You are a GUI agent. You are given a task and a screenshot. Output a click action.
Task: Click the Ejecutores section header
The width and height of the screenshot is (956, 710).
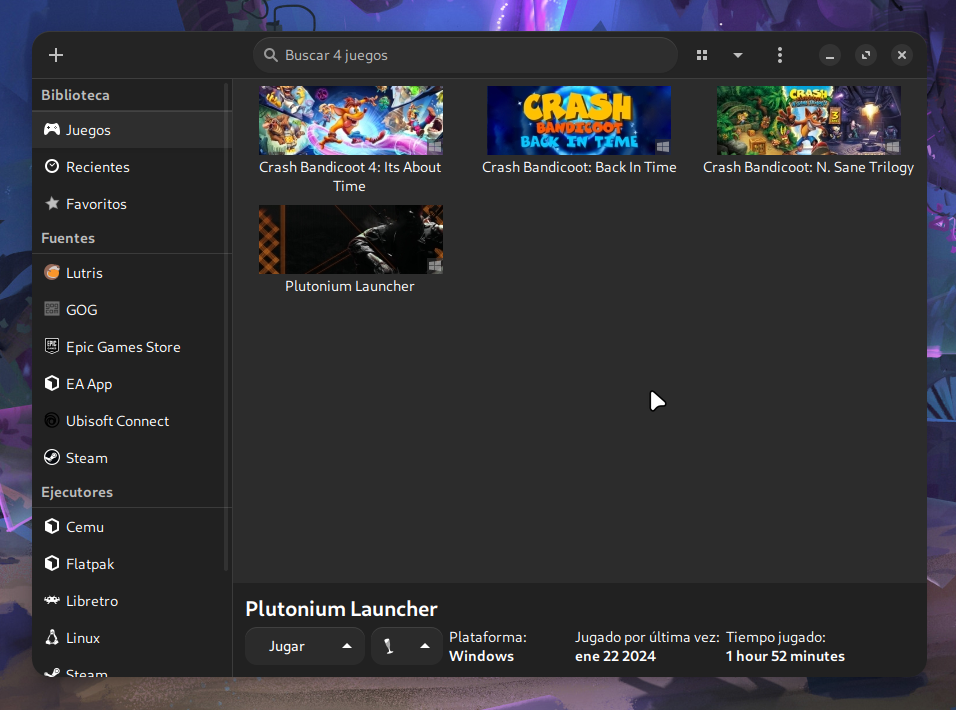[77, 492]
